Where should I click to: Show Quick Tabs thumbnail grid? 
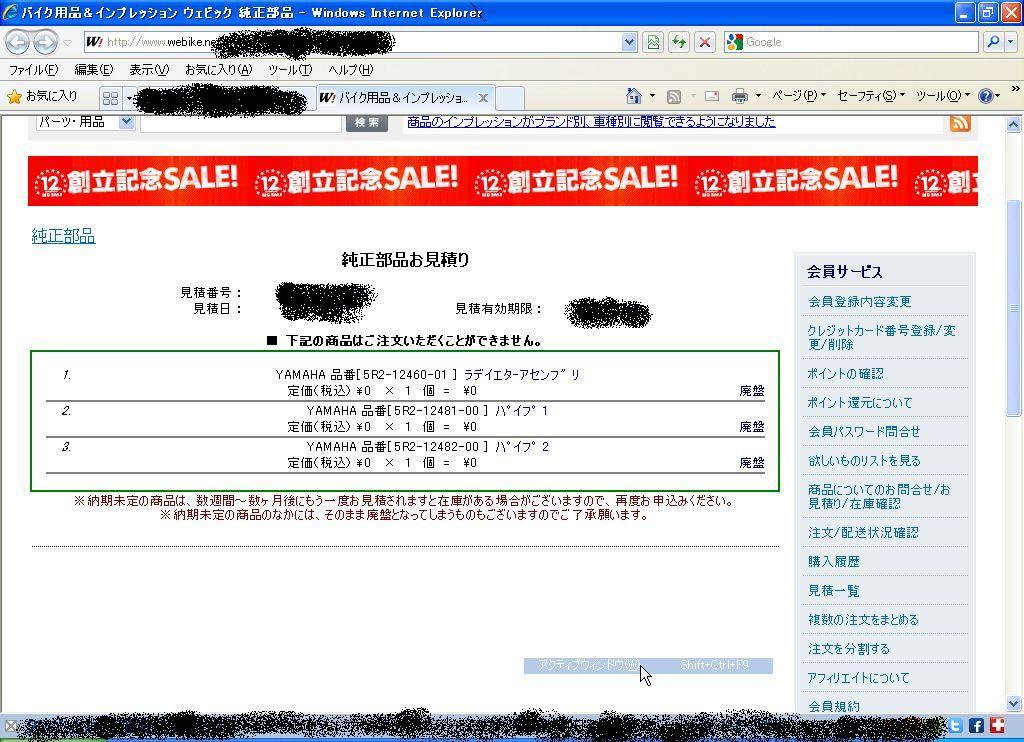point(110,98)
